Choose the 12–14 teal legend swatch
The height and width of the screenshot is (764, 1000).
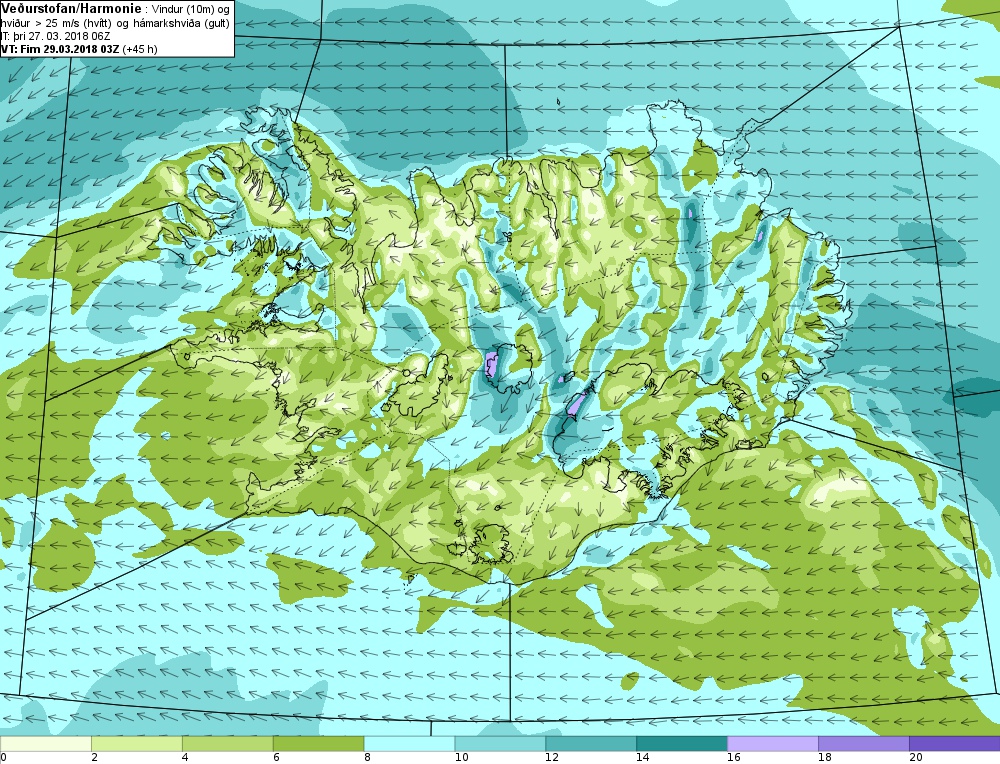[x=591, y=744]
